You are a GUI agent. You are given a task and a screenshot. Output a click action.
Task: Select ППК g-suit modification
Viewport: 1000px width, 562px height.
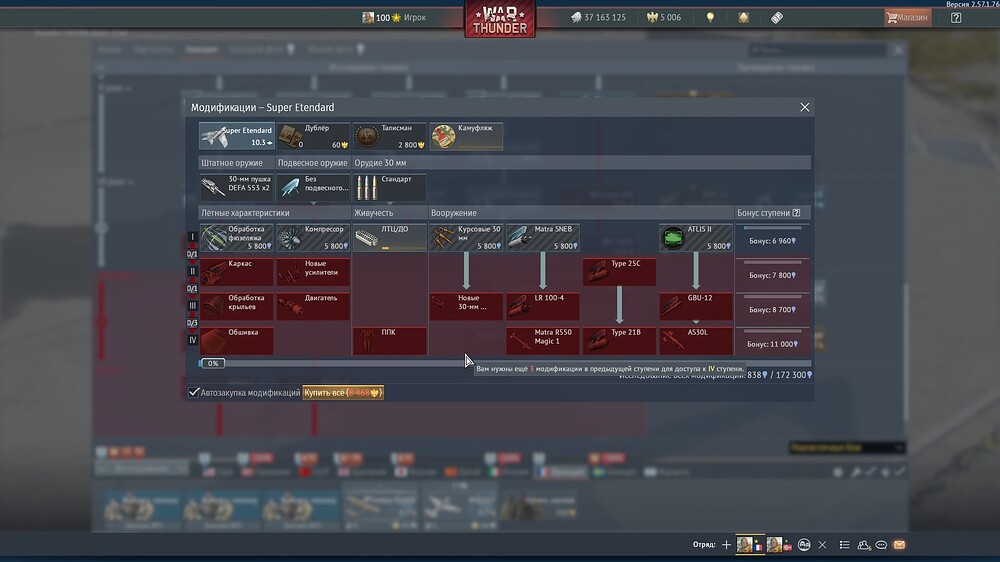click(390, 340)
